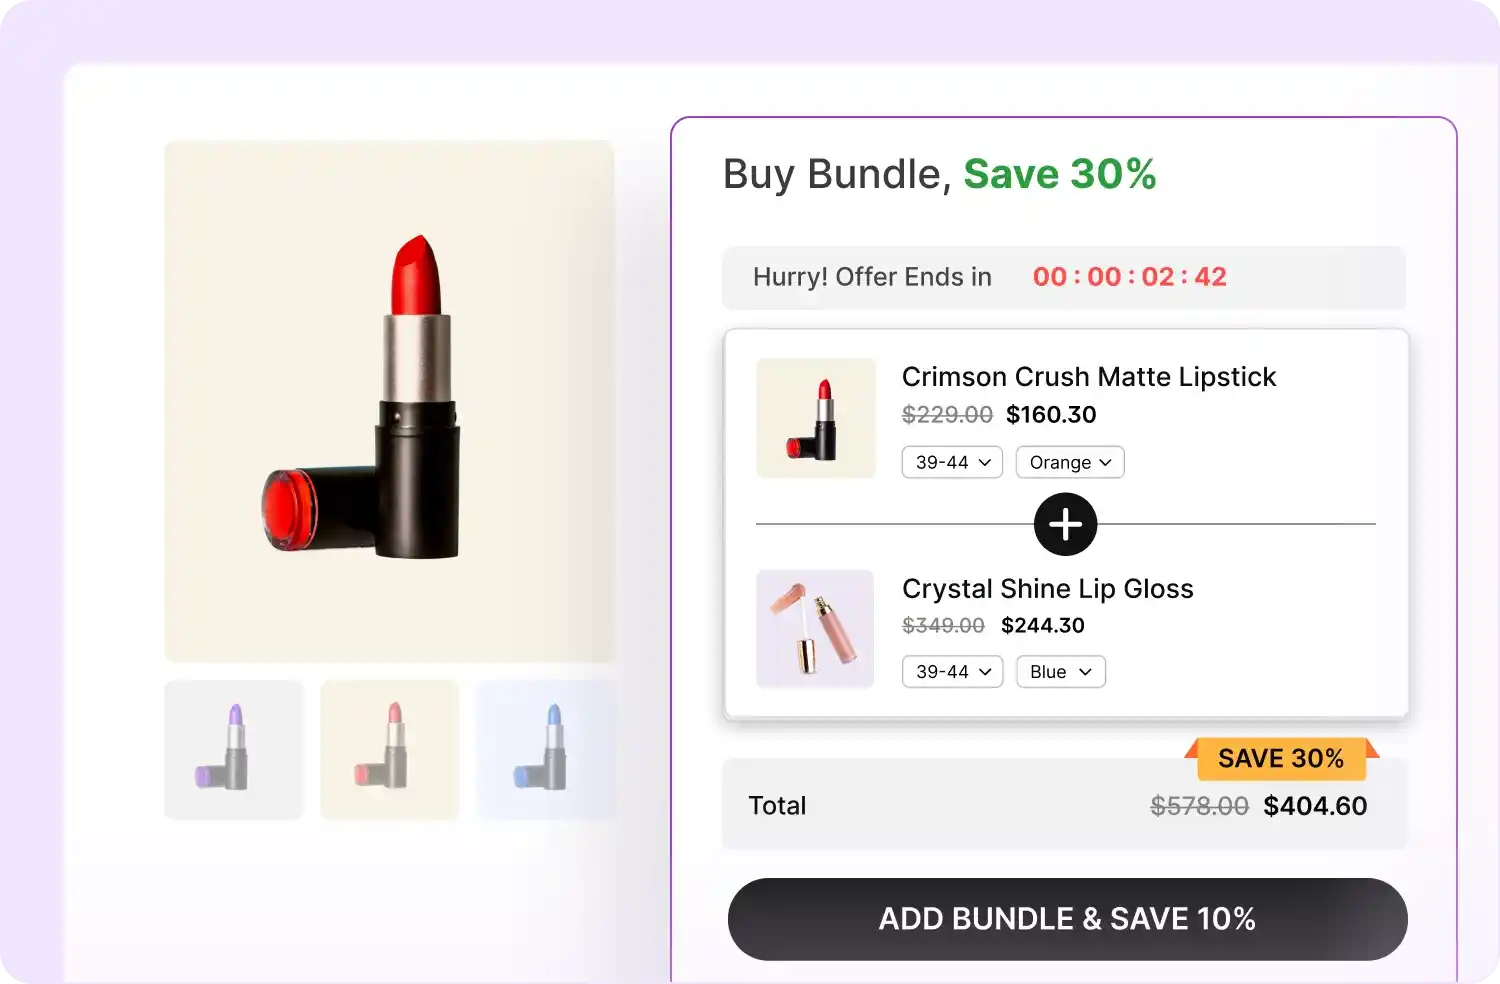Select the purple lipstick thumbnail

tap(233, 749)
